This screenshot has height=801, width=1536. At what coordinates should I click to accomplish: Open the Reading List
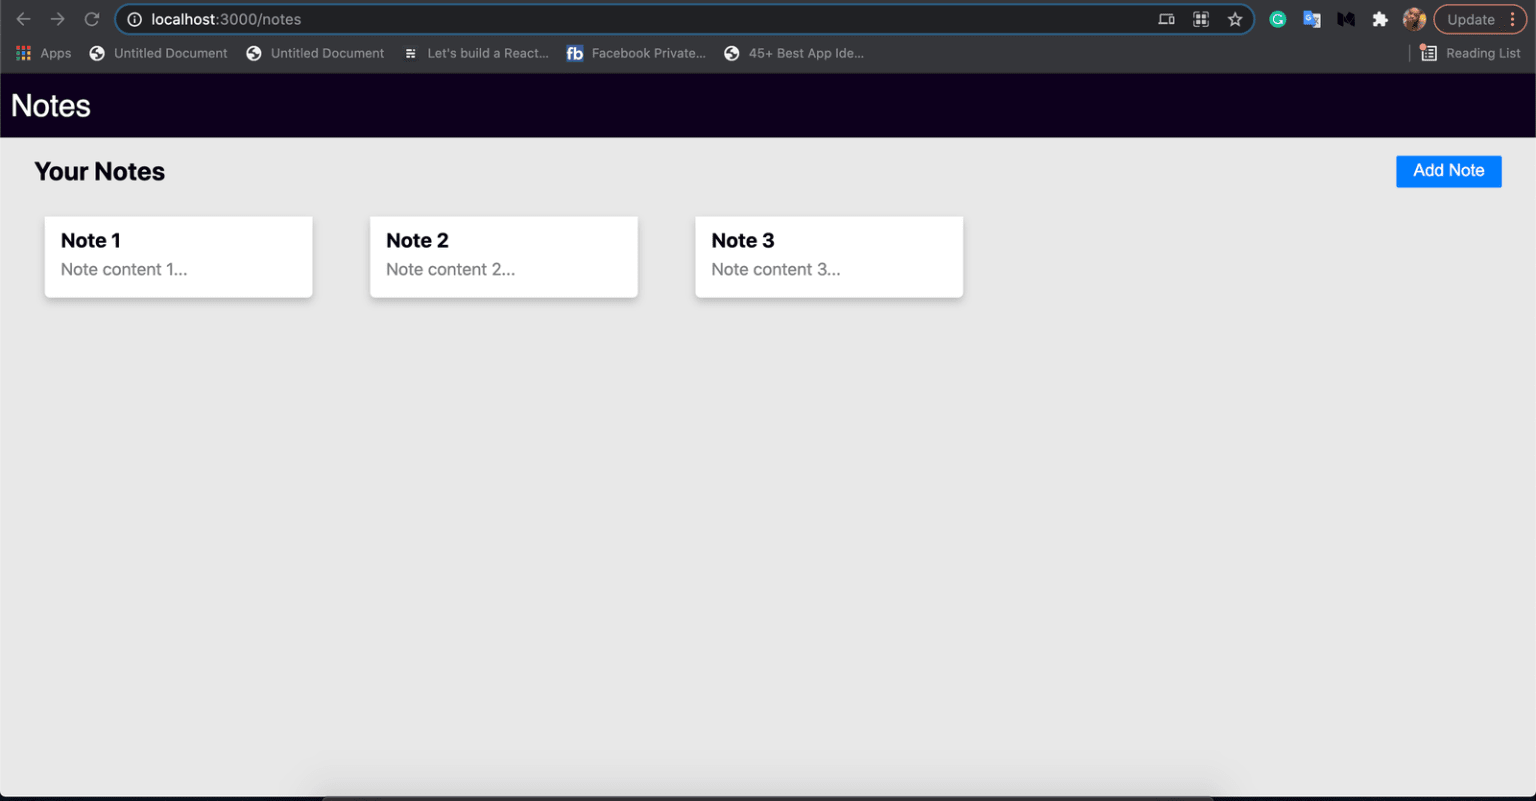point(1470,53)
